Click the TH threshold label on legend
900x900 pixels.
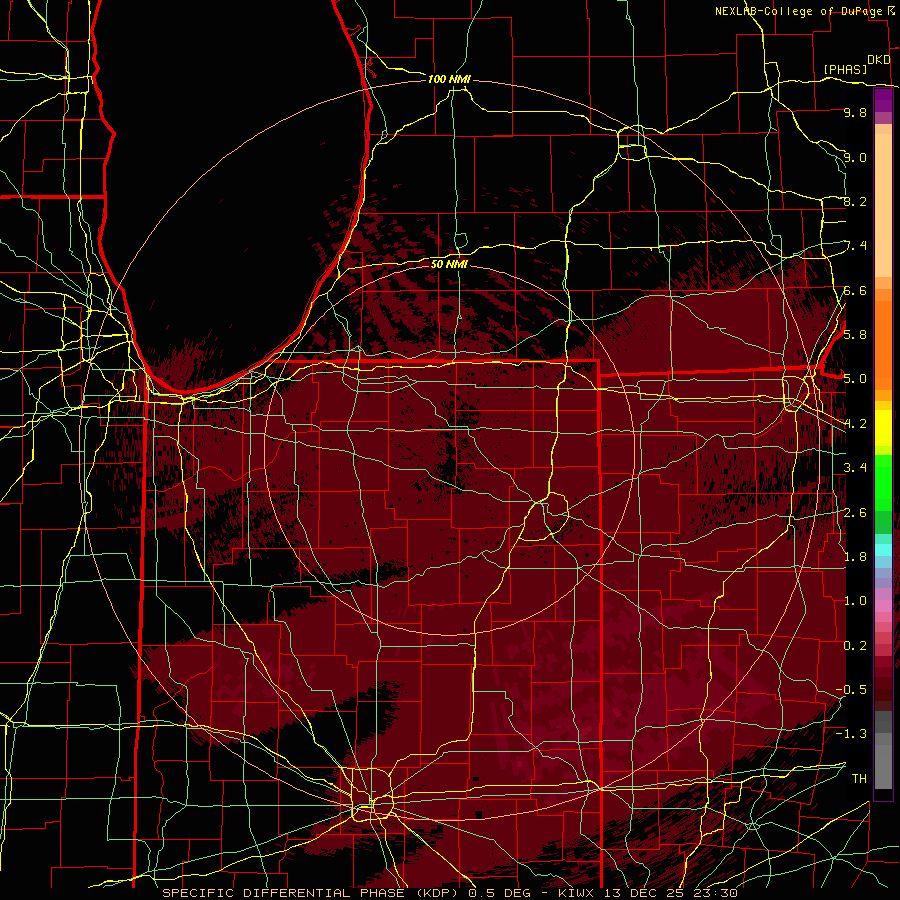coord(859,778)
